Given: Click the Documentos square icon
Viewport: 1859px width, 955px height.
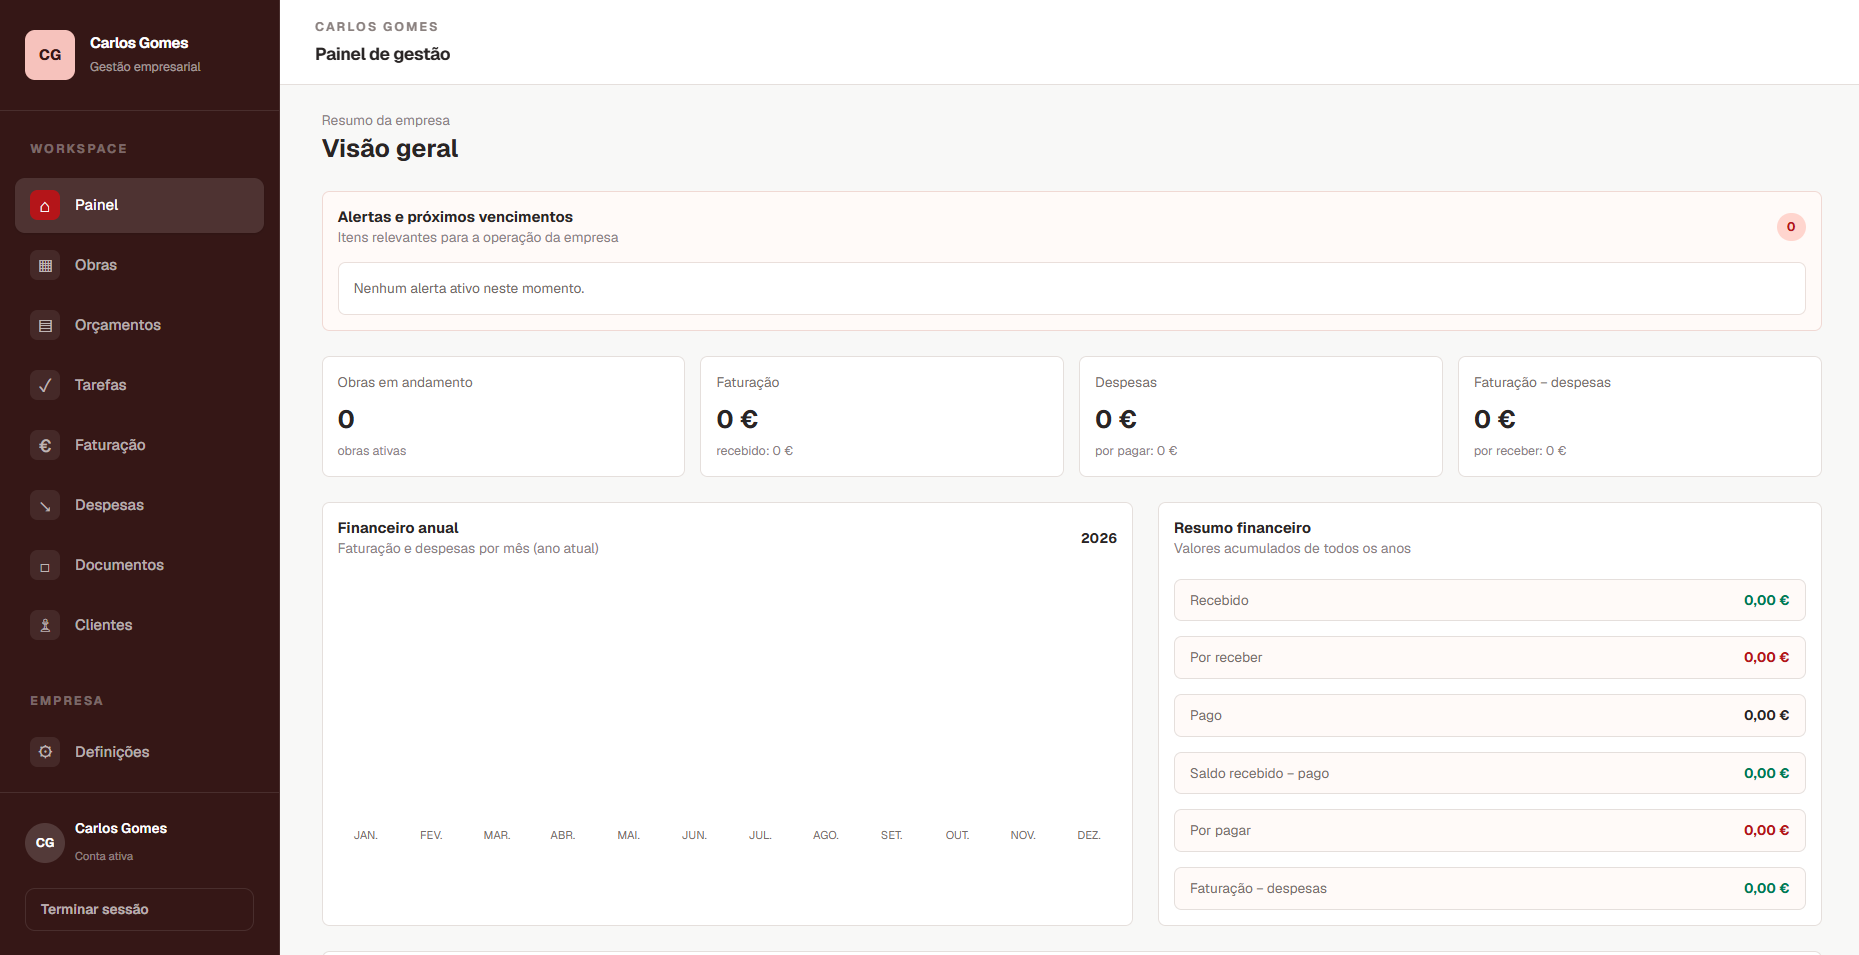Looking at the screenshot, I should tap(45, 566).
